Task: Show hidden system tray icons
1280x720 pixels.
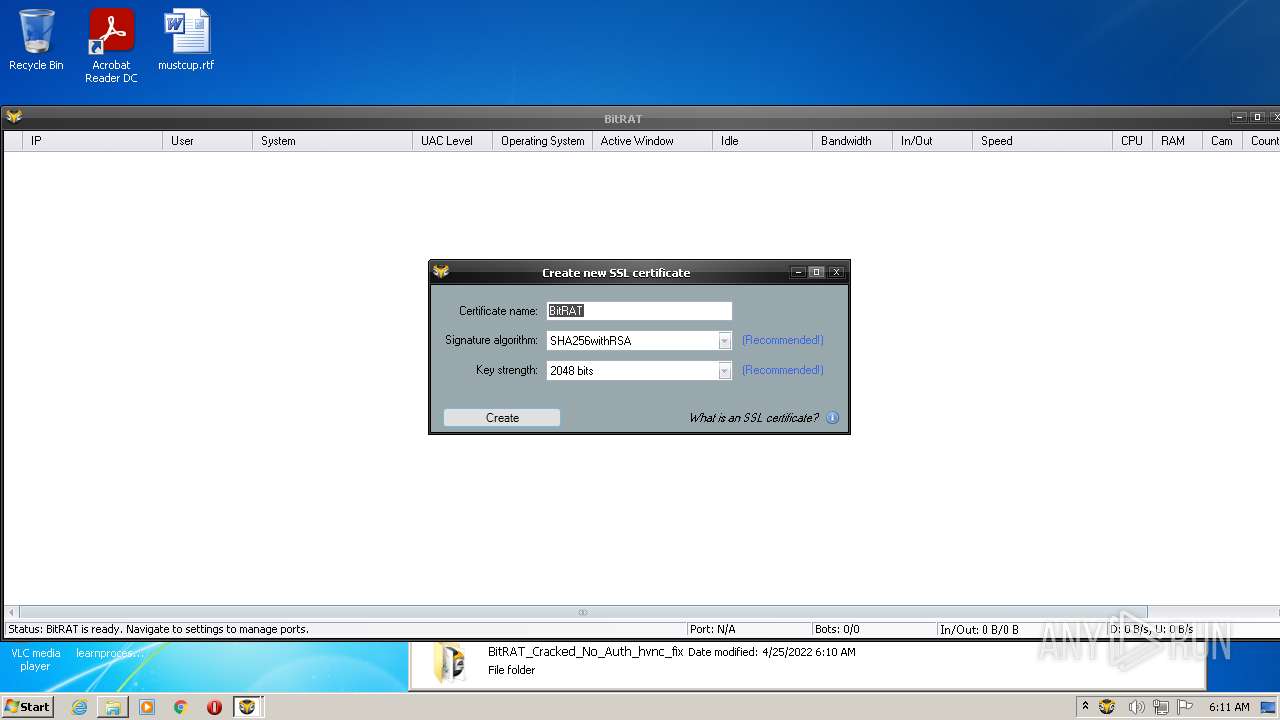Action: click(x=1085, y=707)
